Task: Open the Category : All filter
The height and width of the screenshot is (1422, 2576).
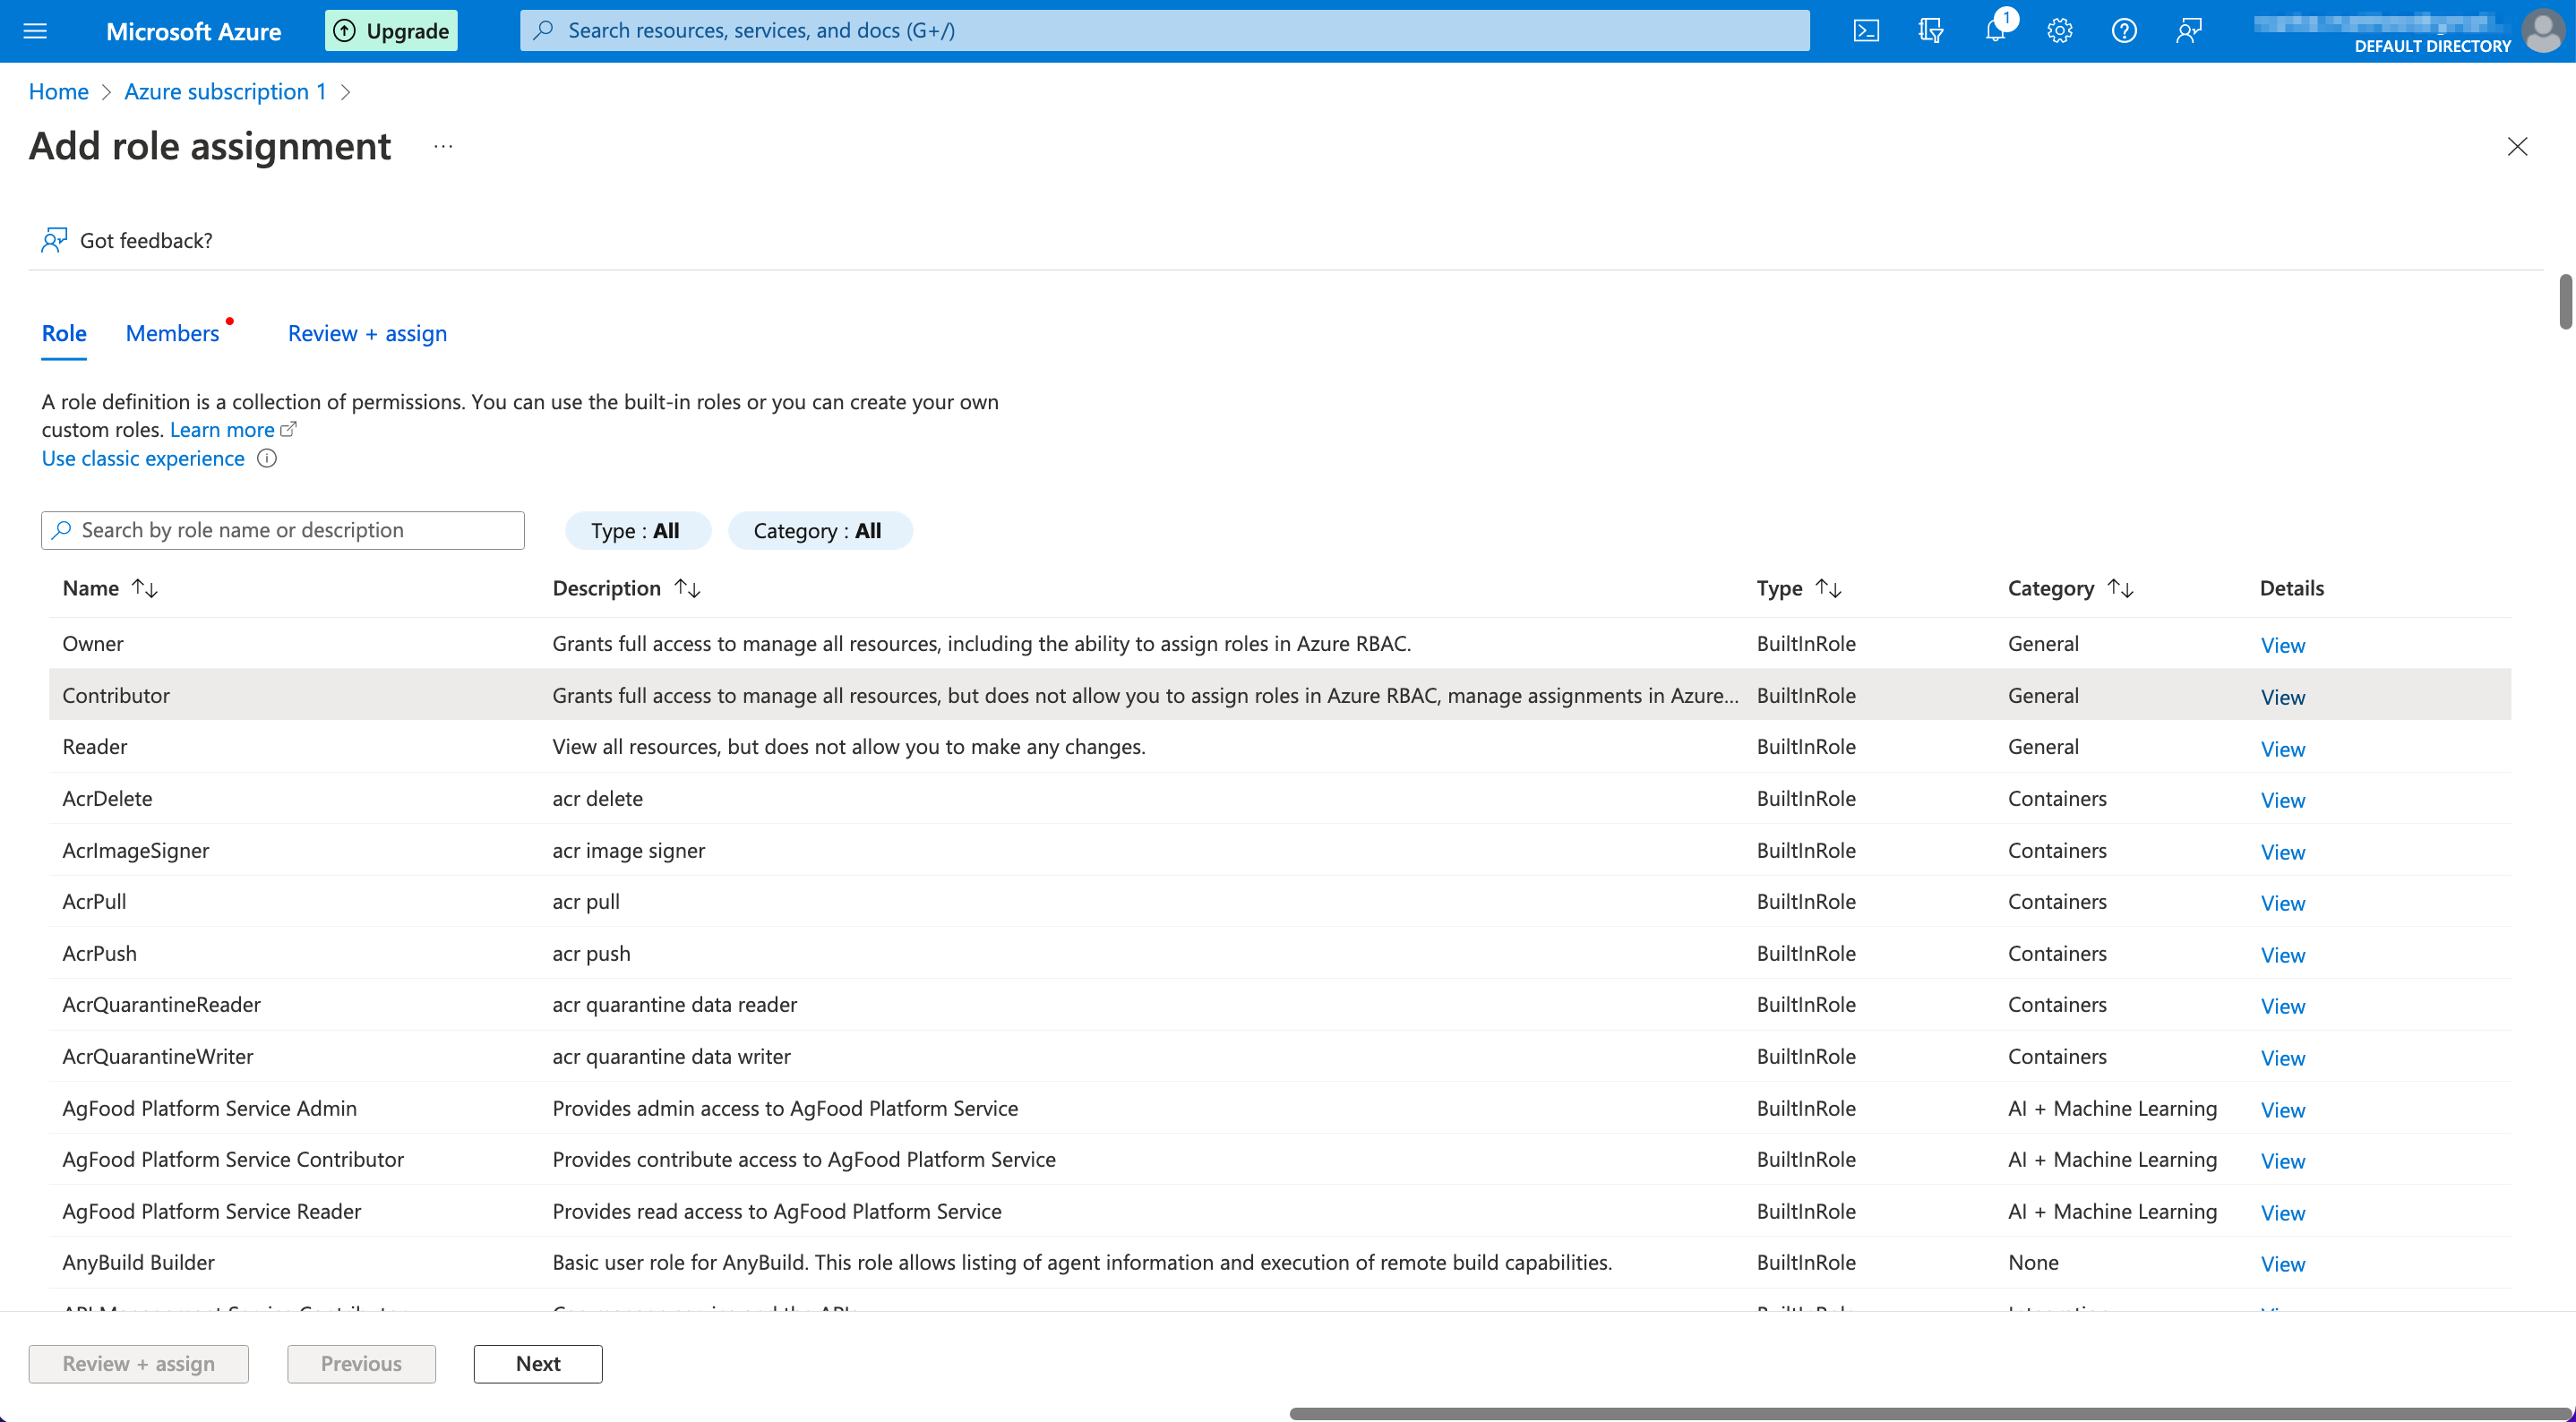Action: (x=819, y=530)
